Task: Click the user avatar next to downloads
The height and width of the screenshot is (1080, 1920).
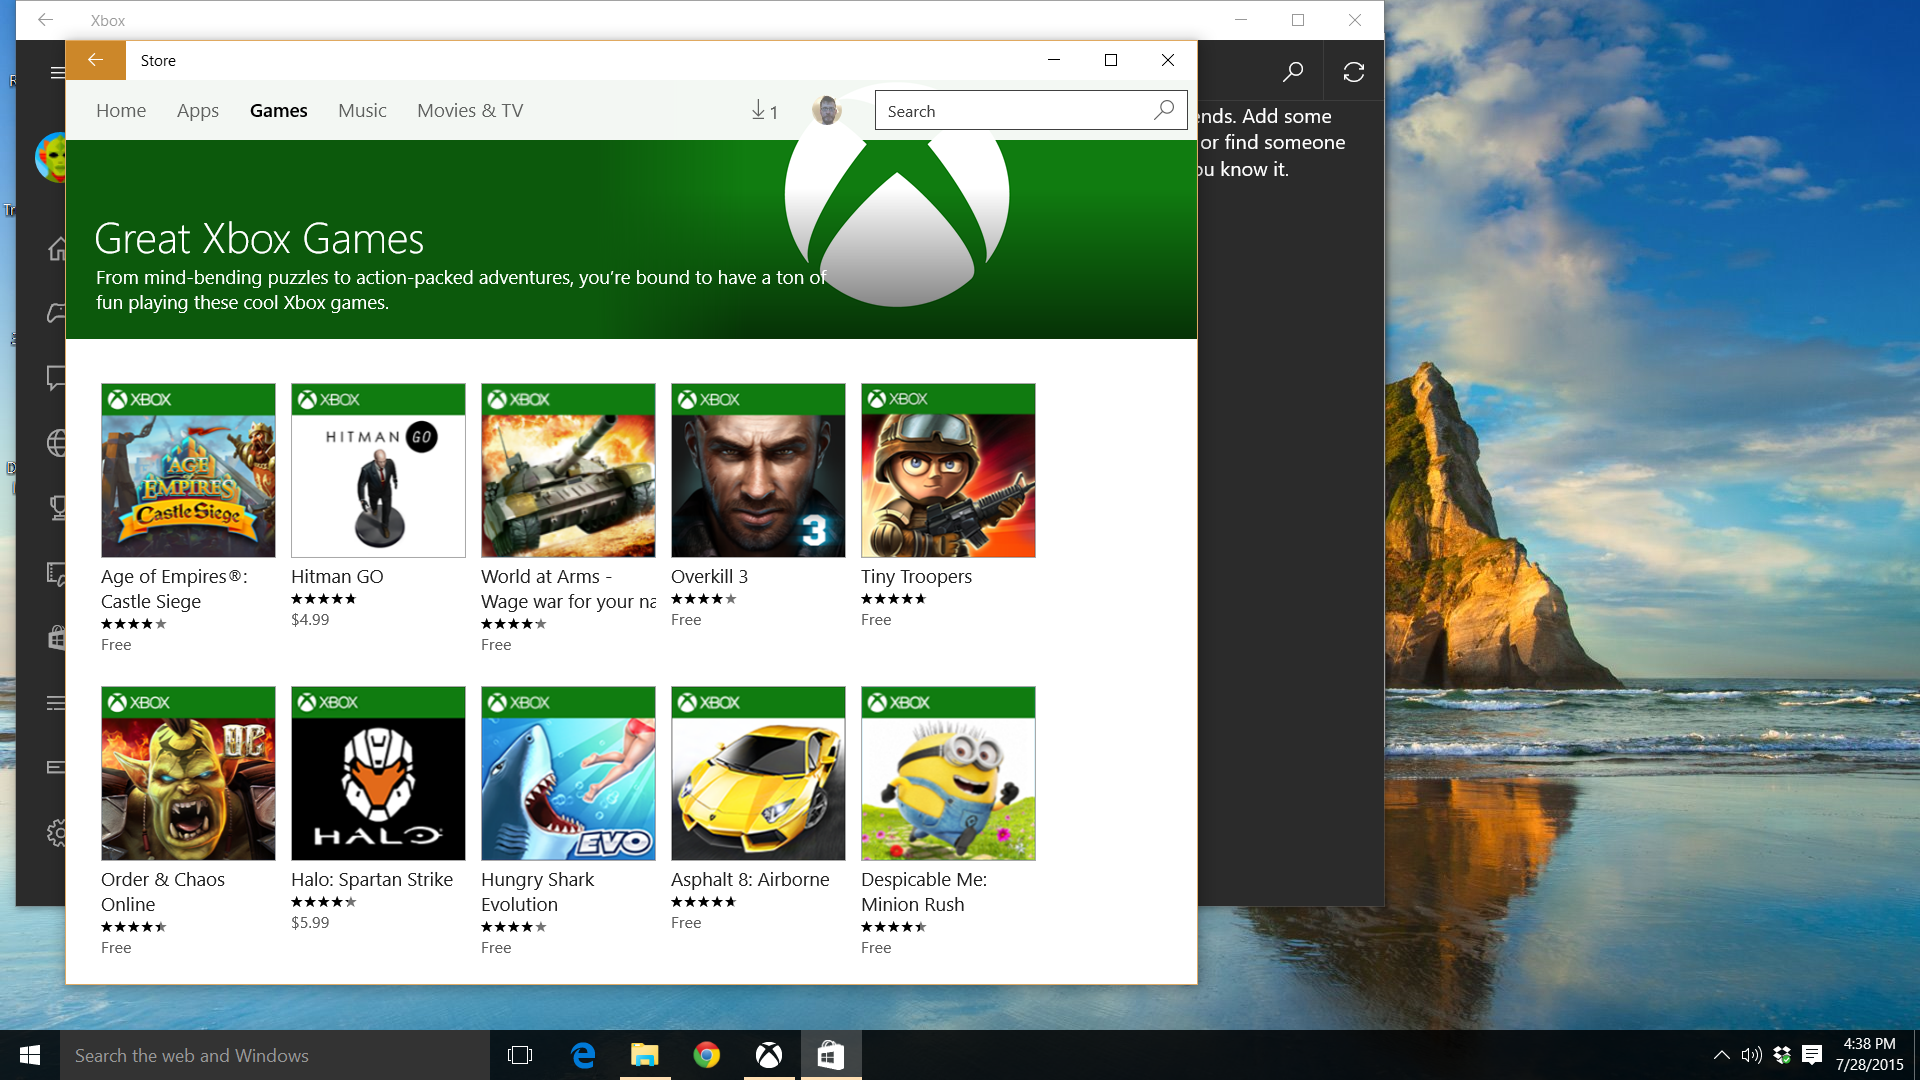Action: [826, 110]
